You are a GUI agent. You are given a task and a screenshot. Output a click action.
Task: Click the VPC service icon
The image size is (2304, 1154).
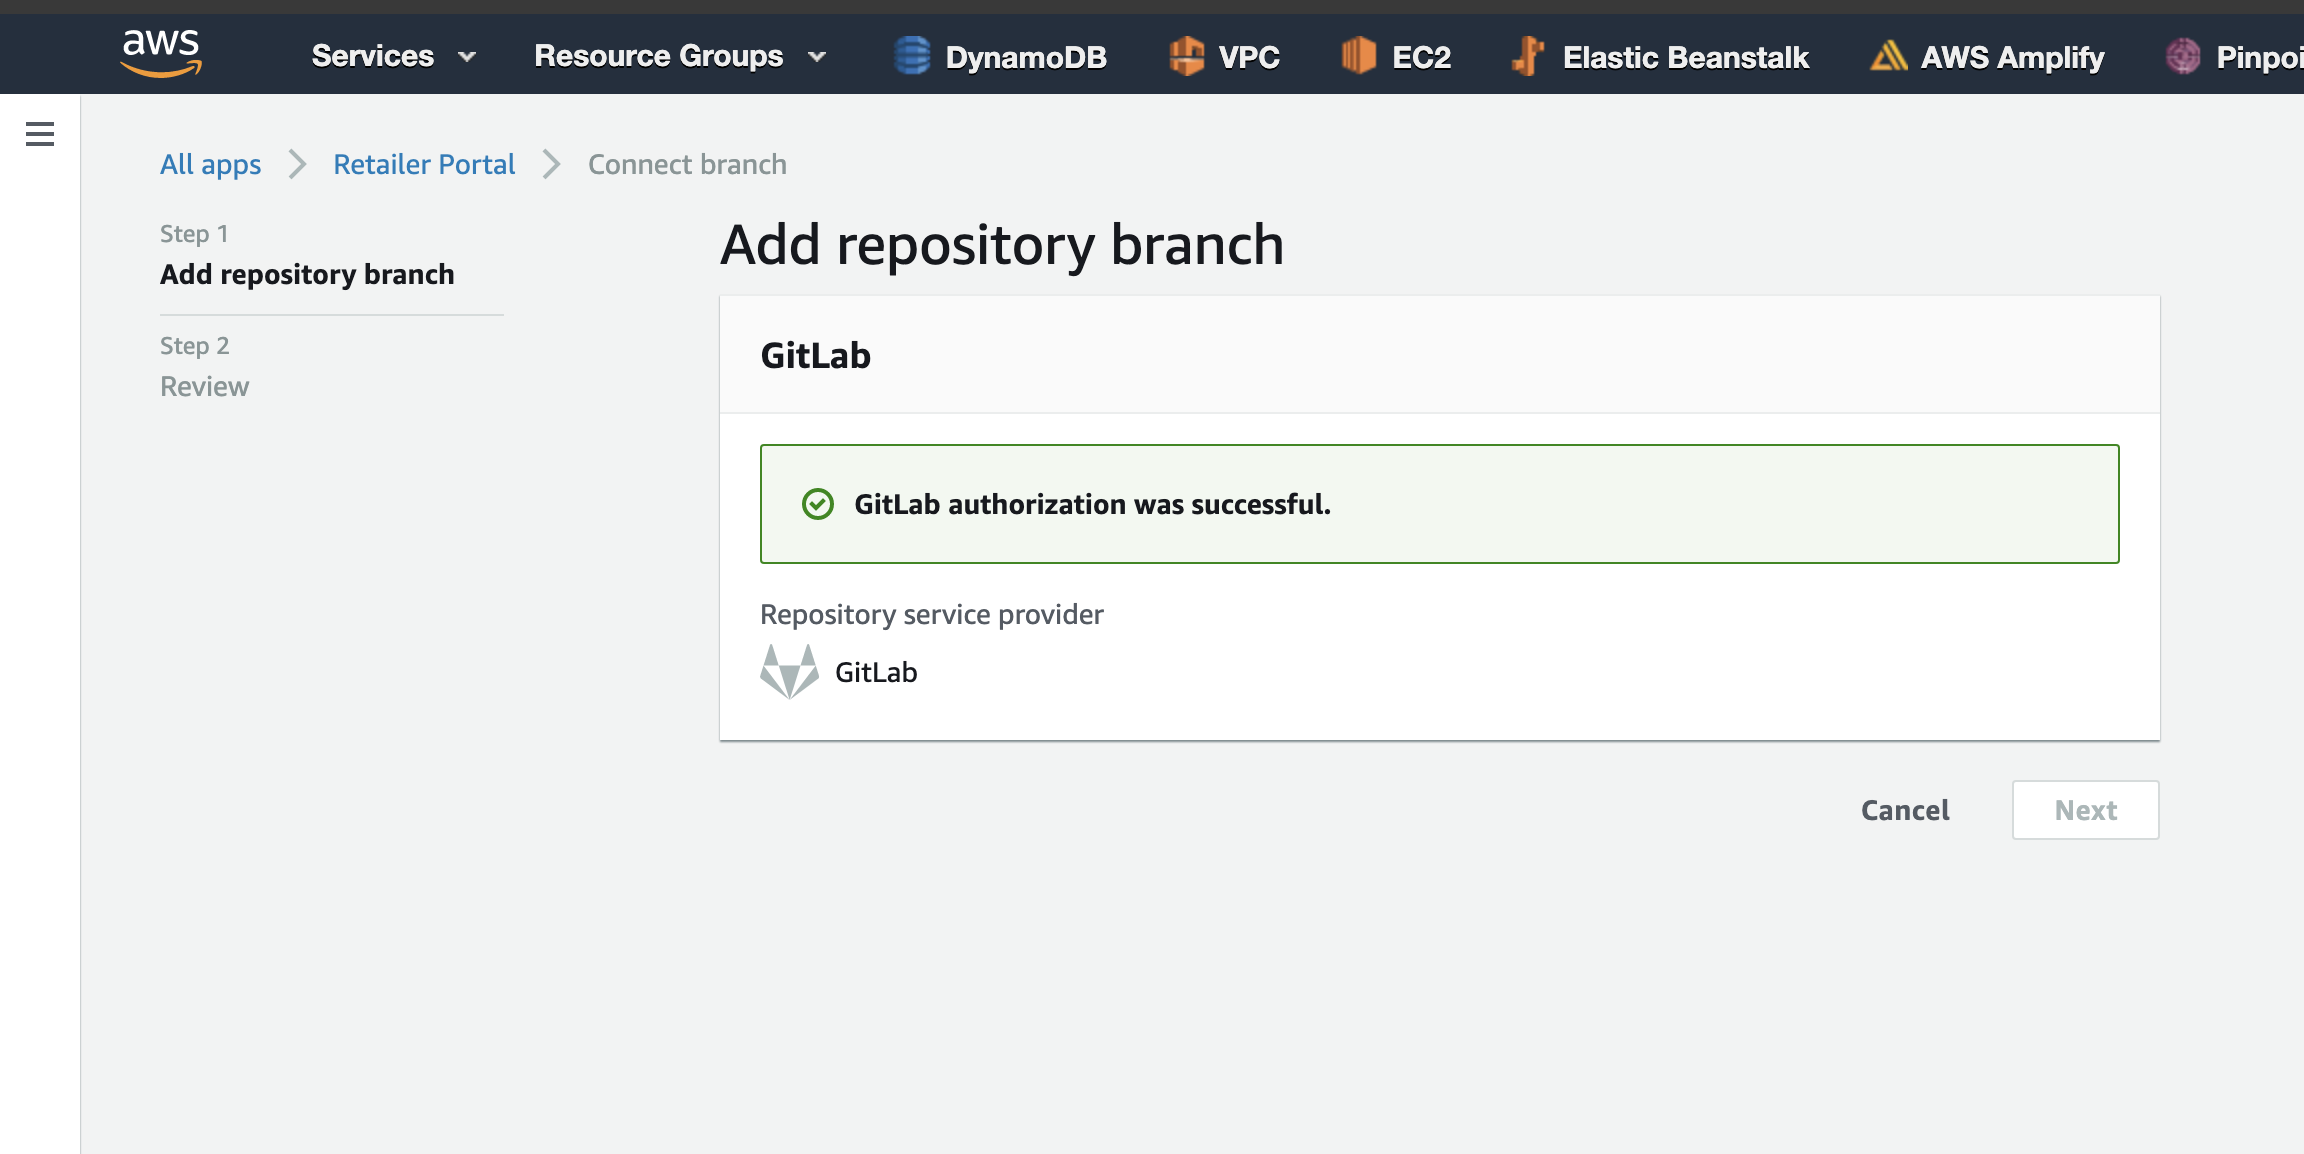[x=1187, y=56]
